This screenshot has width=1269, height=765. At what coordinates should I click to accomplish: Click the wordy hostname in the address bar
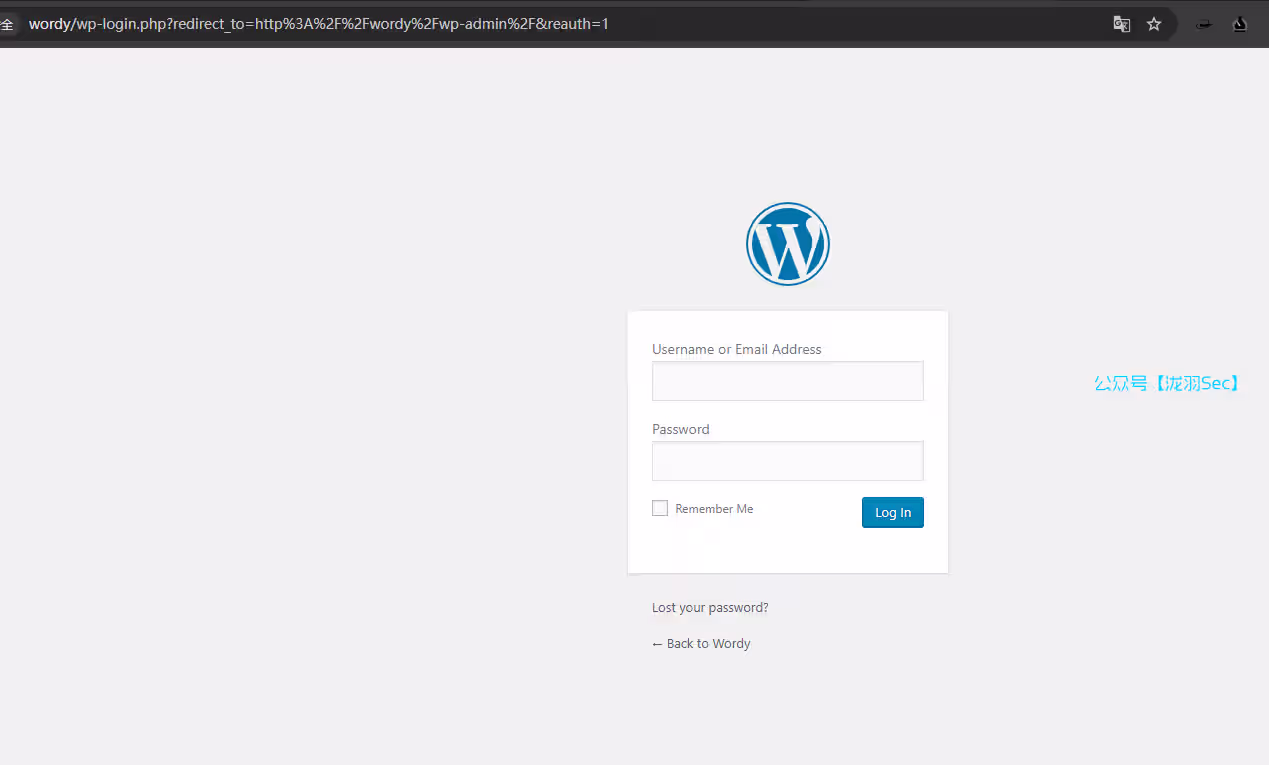coord(50,24)
